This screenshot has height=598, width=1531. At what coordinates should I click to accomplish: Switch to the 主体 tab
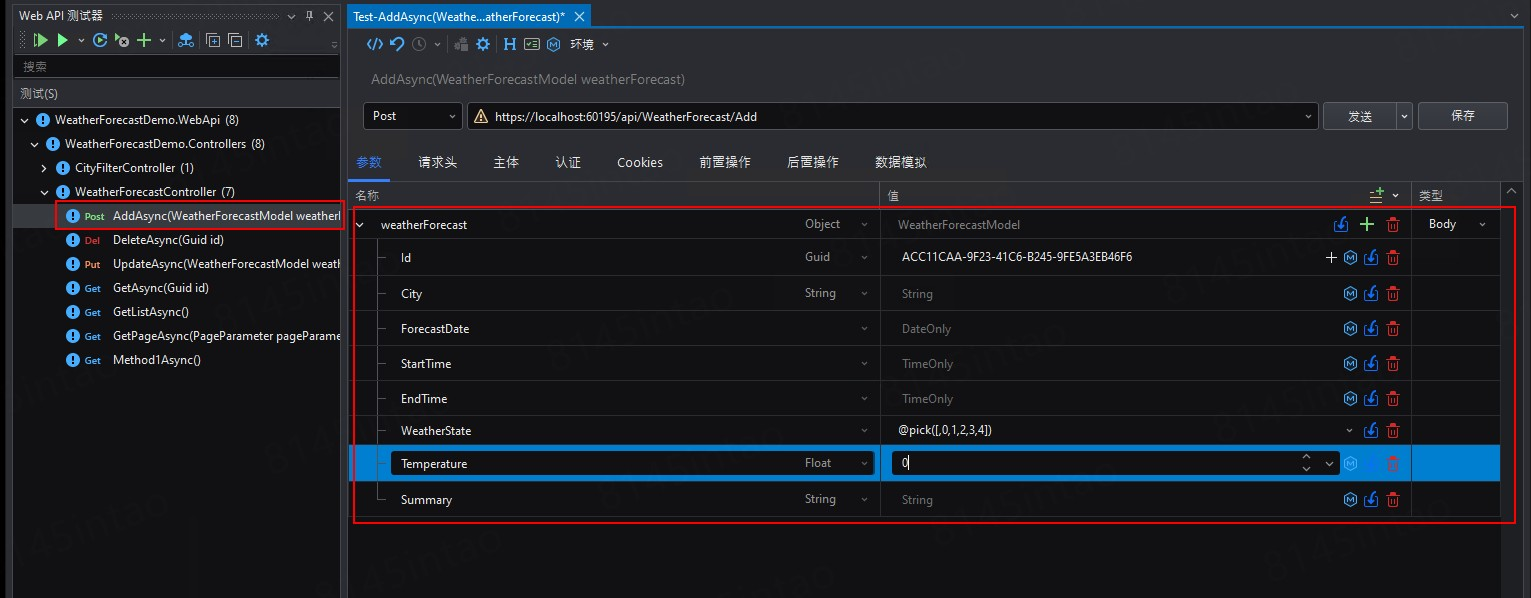point(506,162)
